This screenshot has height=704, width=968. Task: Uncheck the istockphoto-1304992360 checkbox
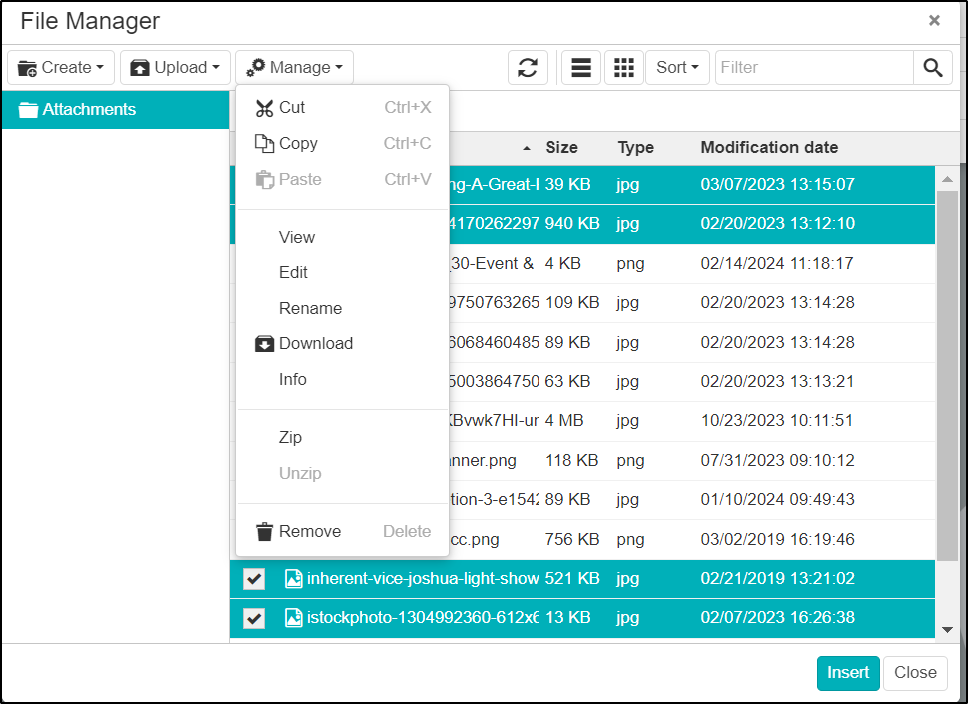point(254,618)
